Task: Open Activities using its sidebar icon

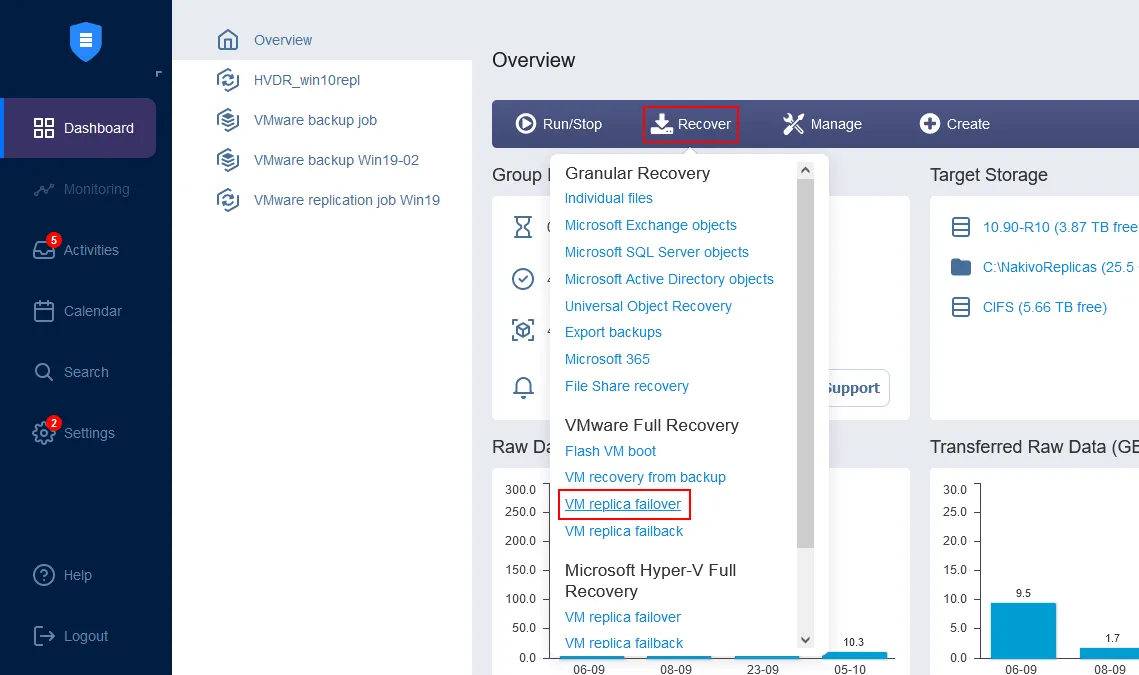Action: 44,249
